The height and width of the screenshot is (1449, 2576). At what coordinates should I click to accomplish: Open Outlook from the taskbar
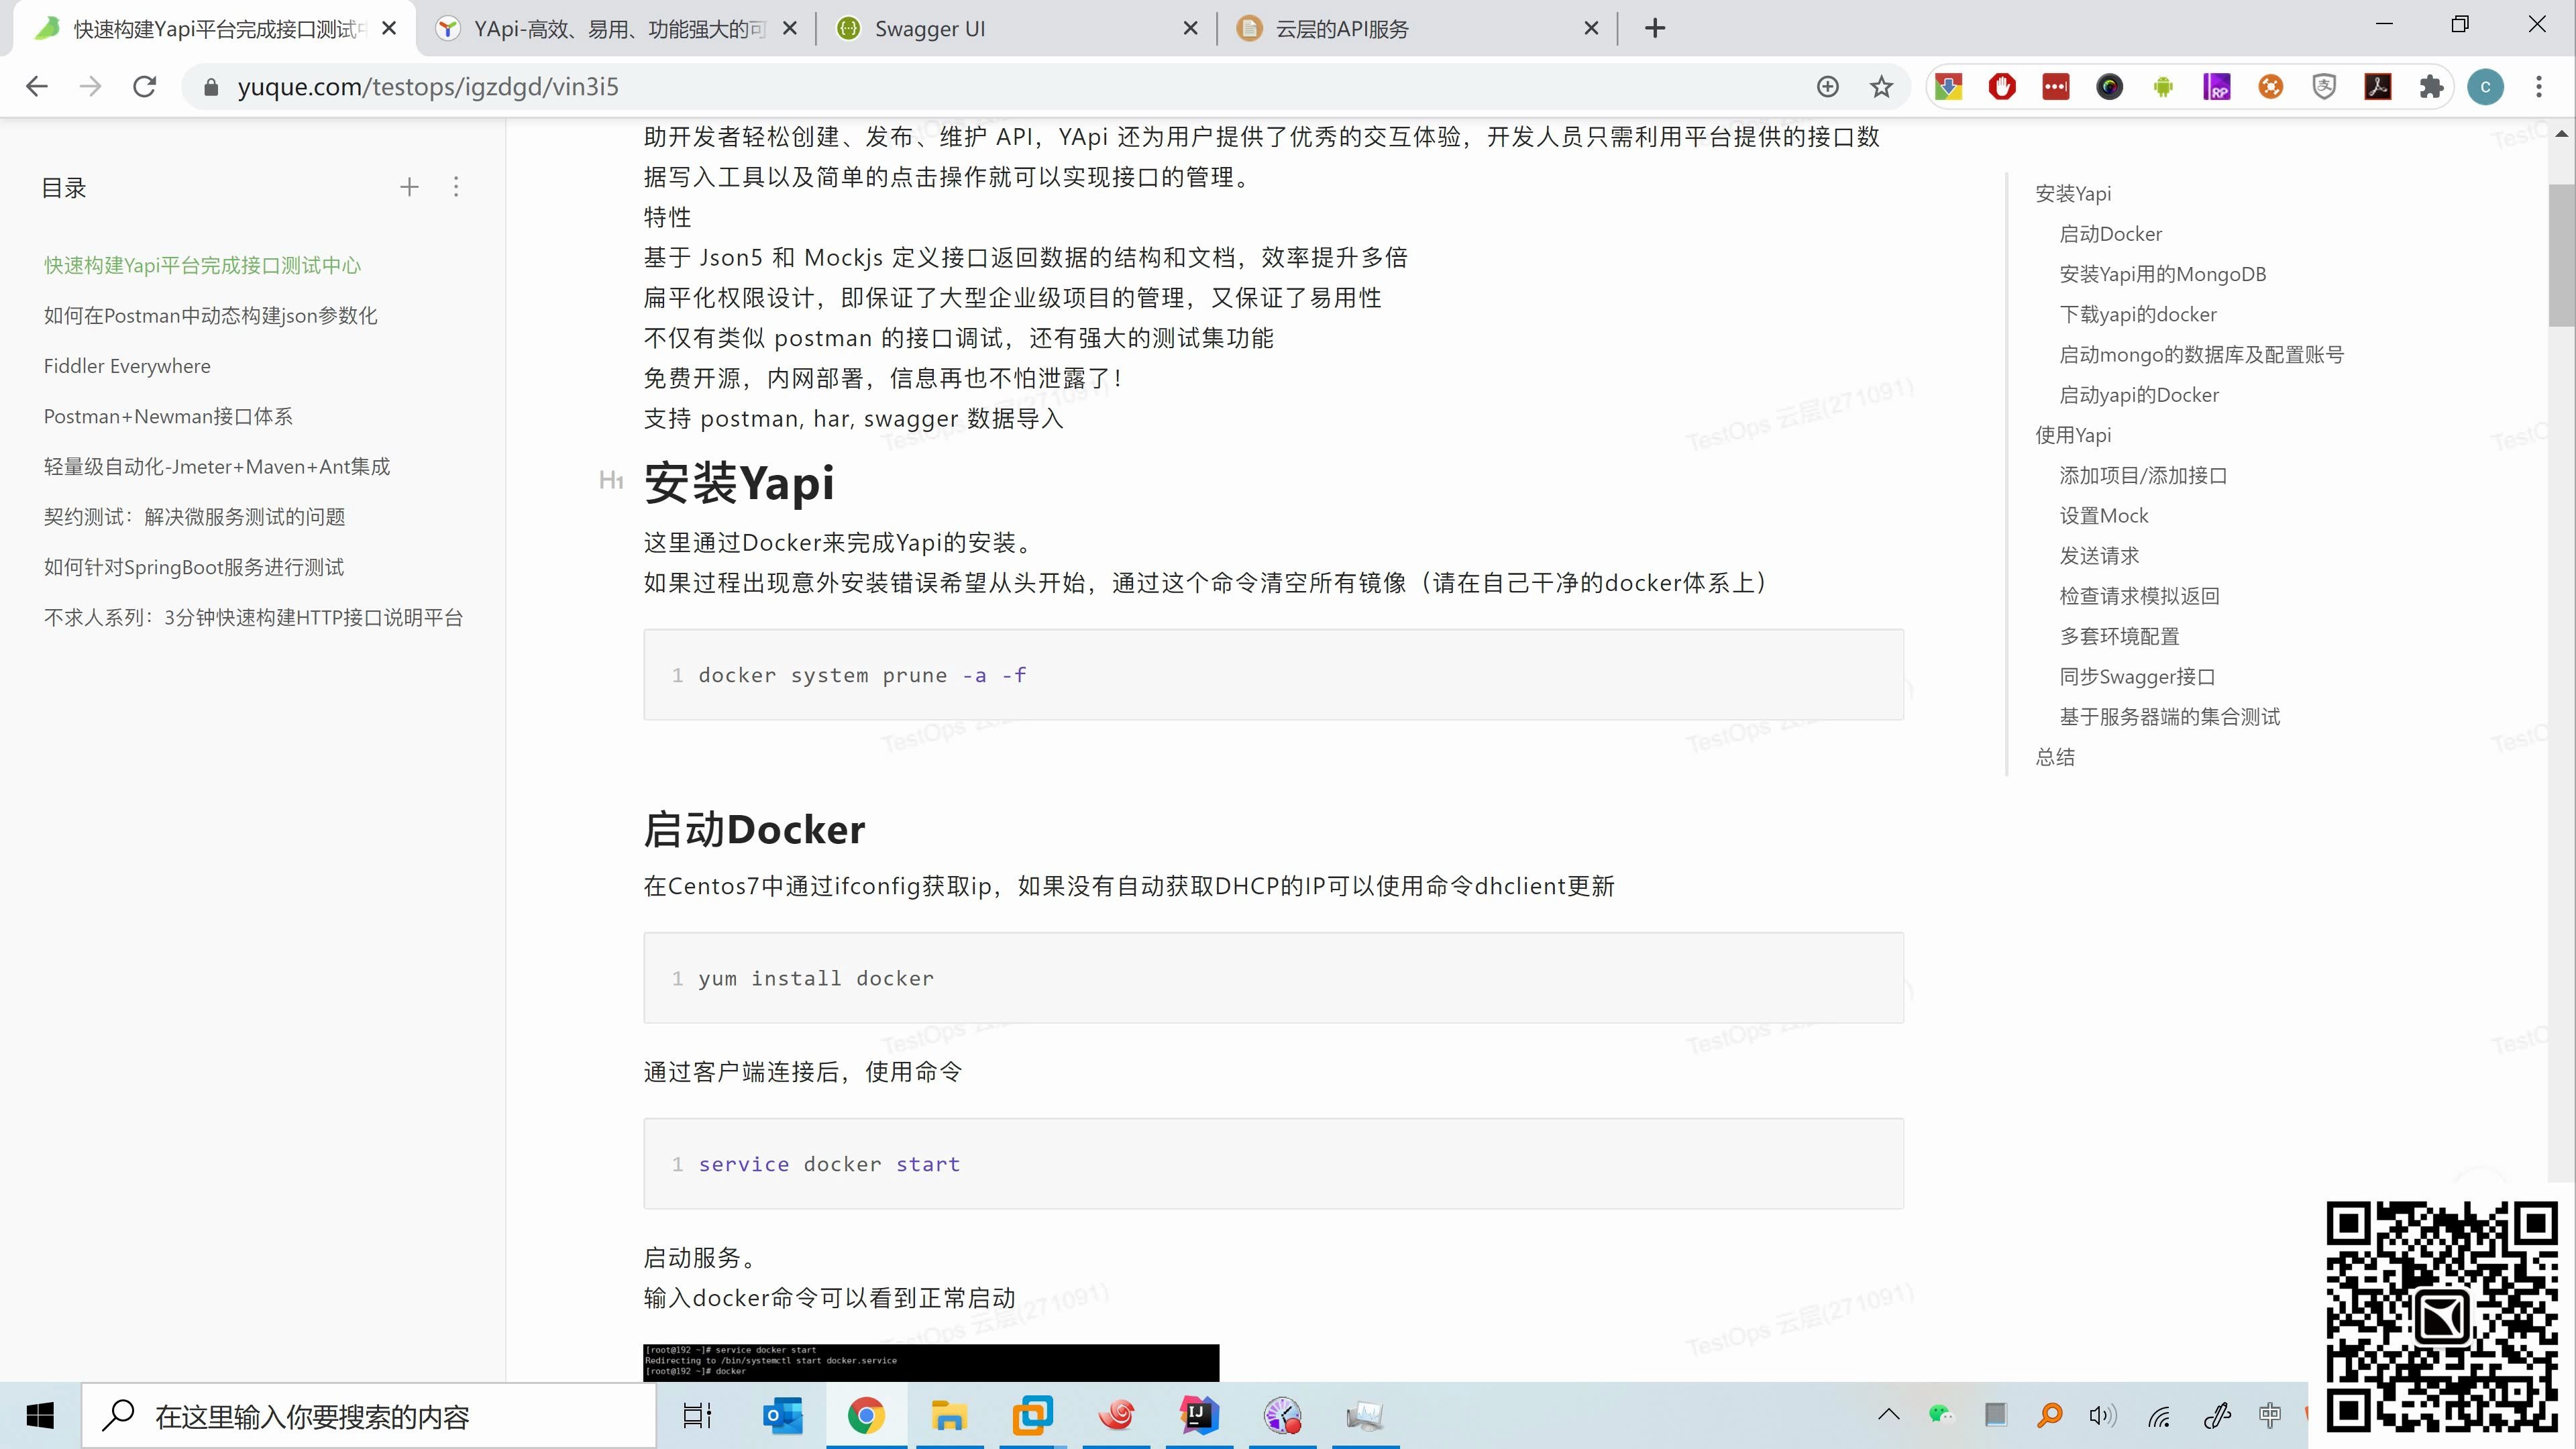click(783, 1415)
